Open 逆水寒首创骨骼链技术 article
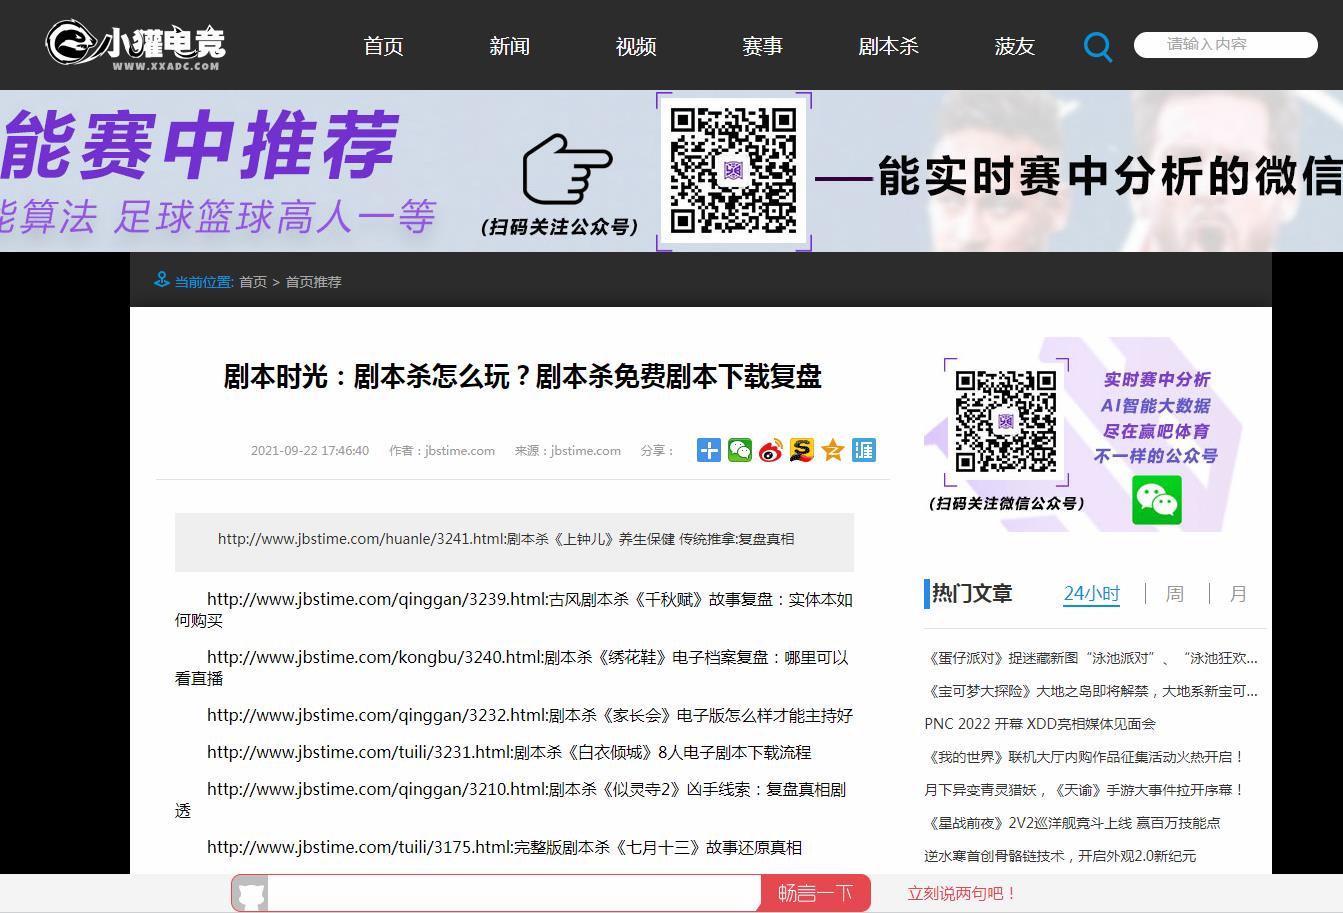 pos(1060,856)
